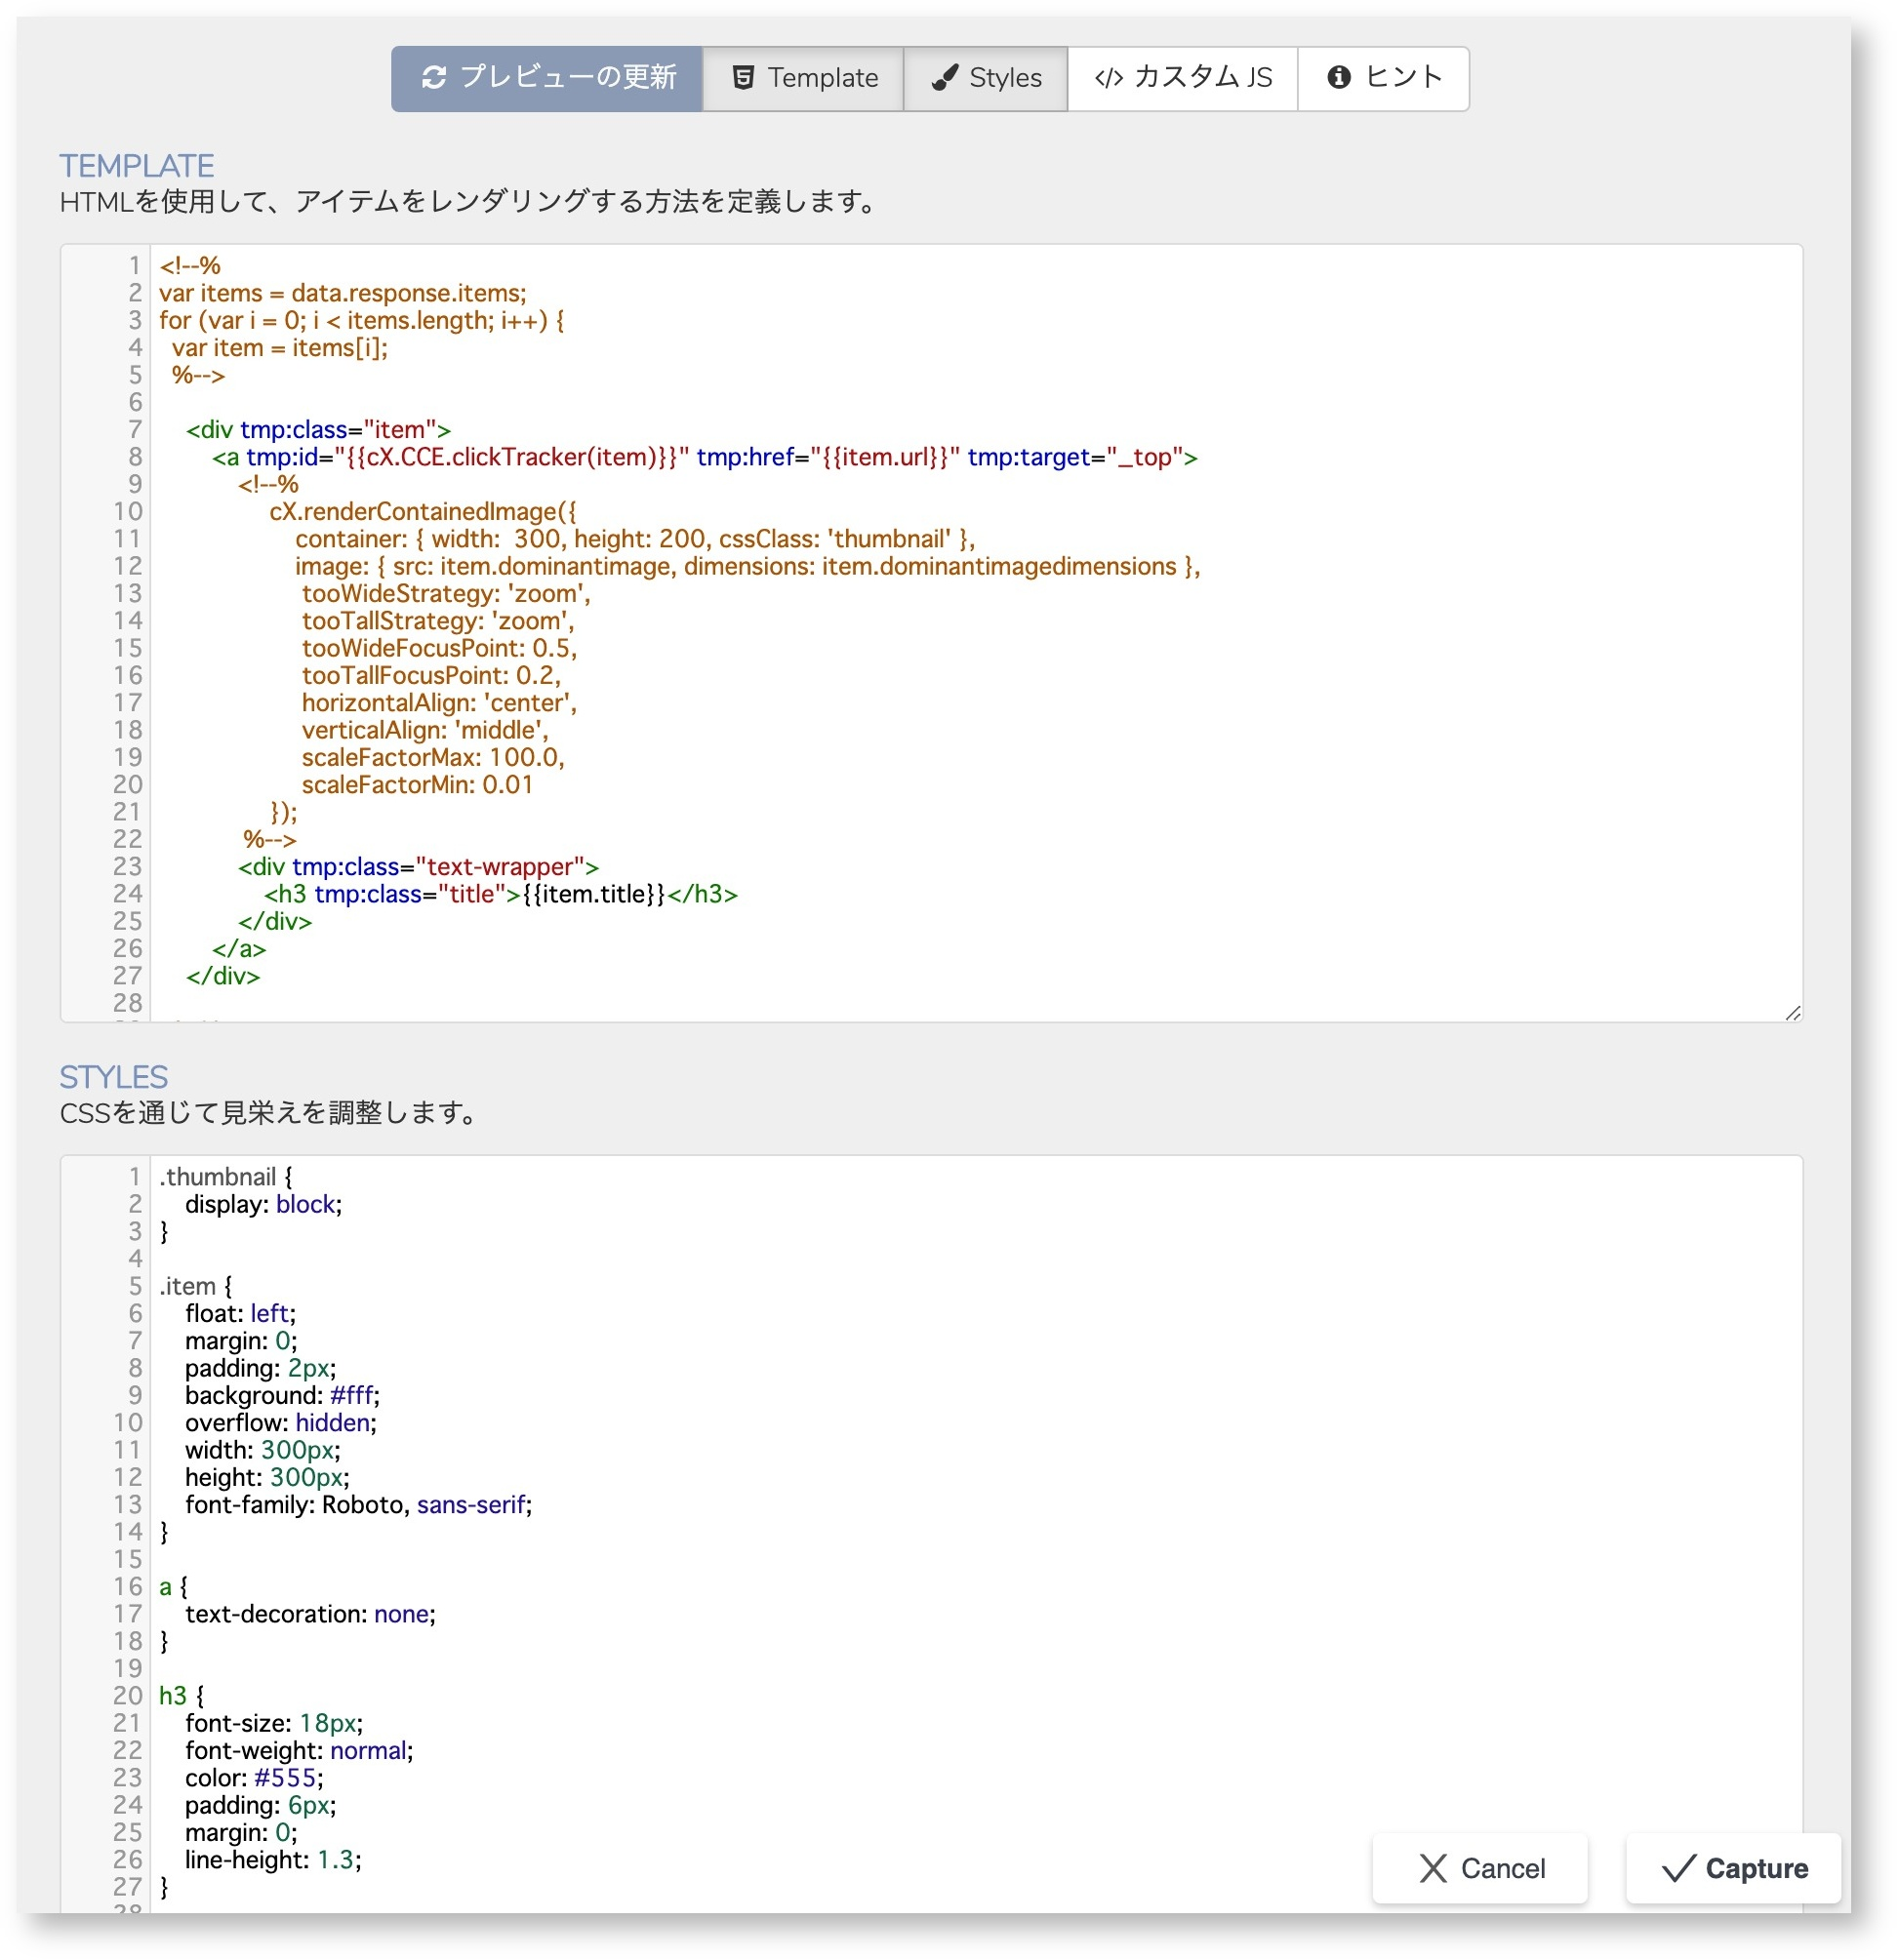This screenshot has height=1960, width=1898.
Task: Click template line with data.response.items
Action: point(343,293)
